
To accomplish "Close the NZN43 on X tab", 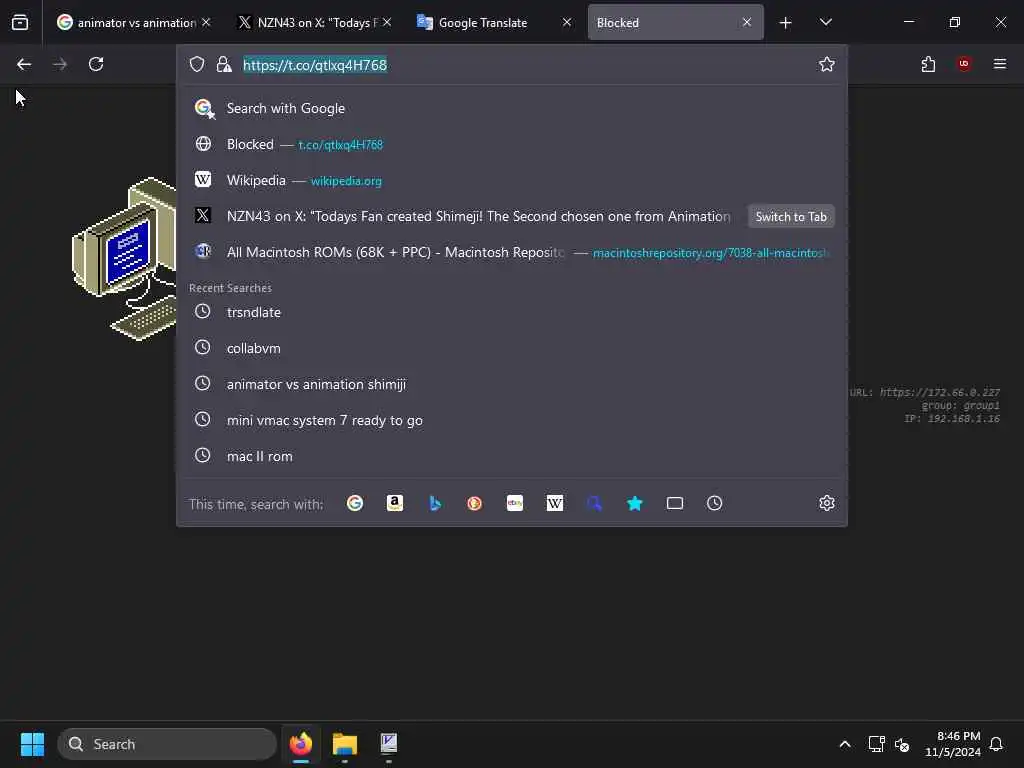I will tap(387, 22).
